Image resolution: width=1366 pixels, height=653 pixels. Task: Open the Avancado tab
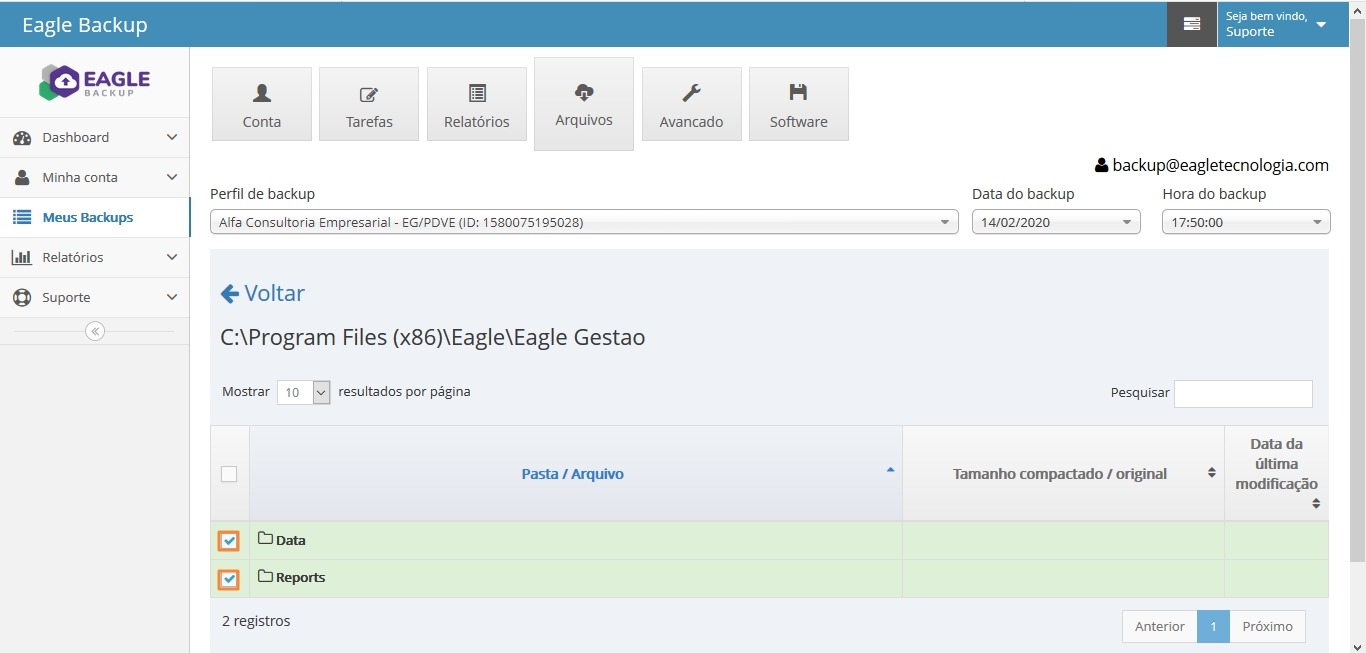pyautogui.click(x=692, y=104)
